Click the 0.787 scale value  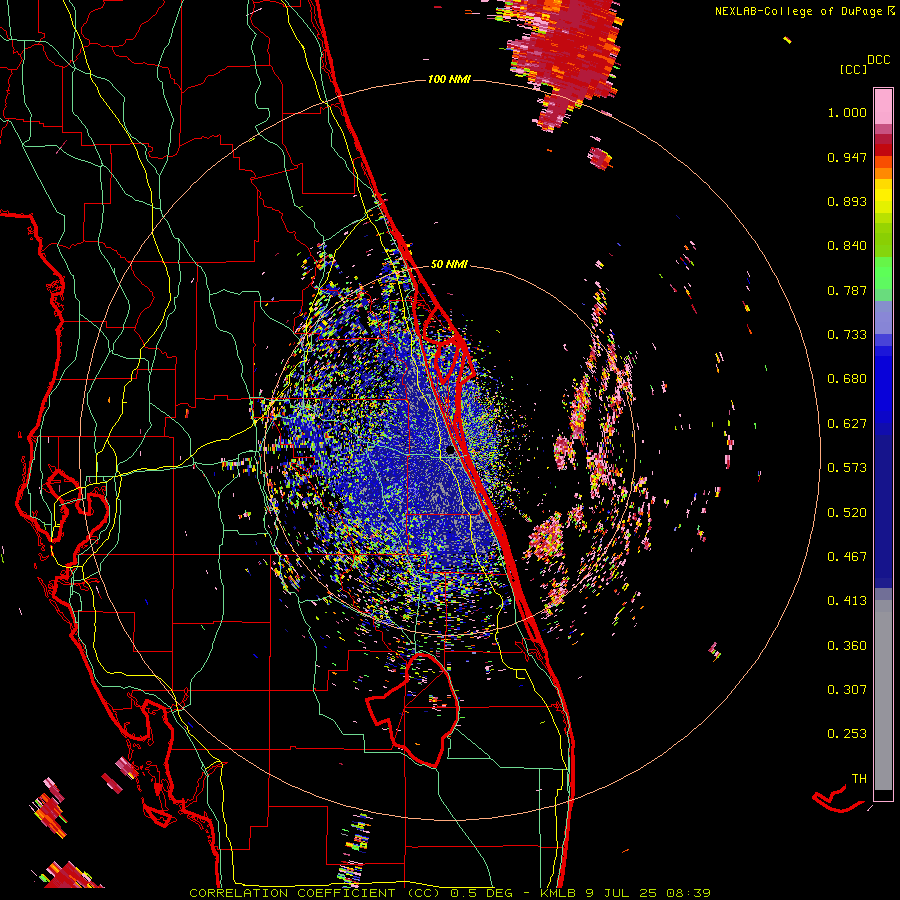click(847, 290)
